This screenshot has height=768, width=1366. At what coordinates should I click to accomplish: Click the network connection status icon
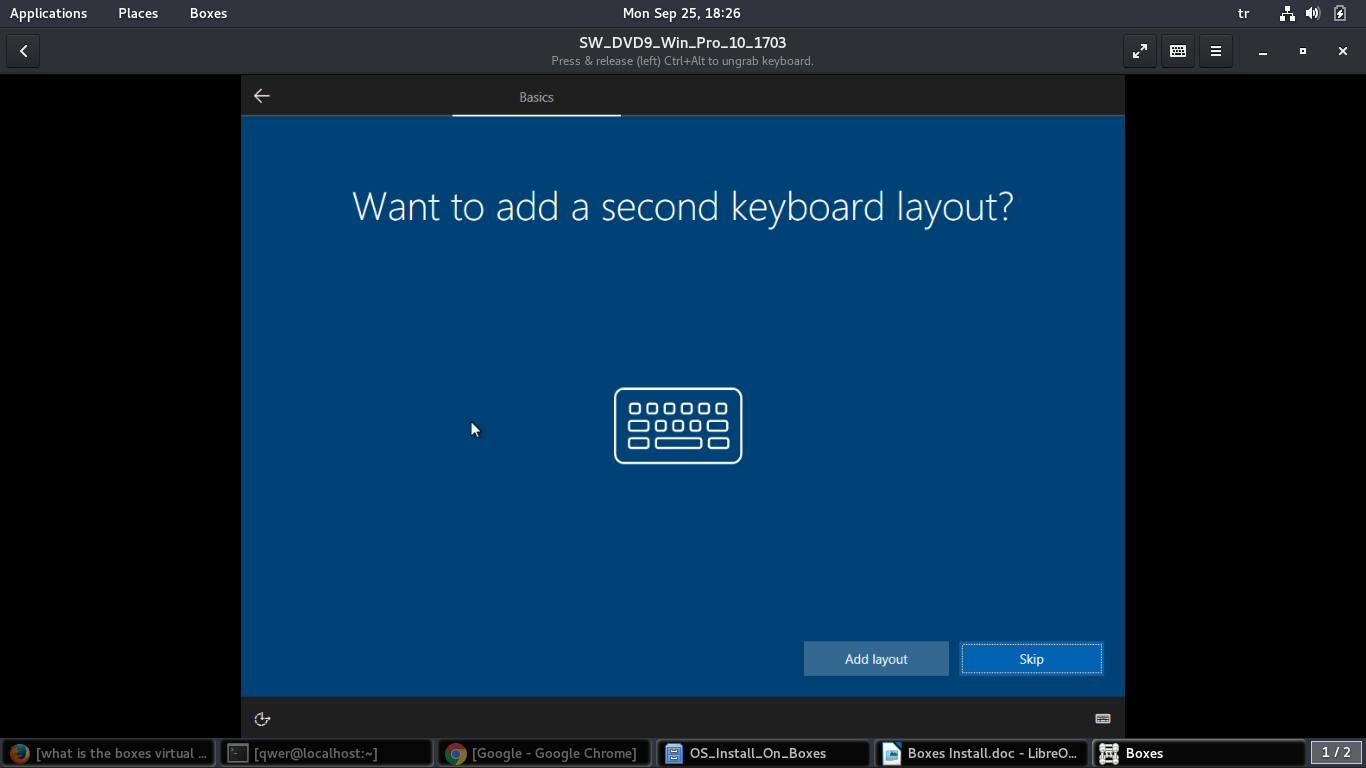pos(1287,13)
